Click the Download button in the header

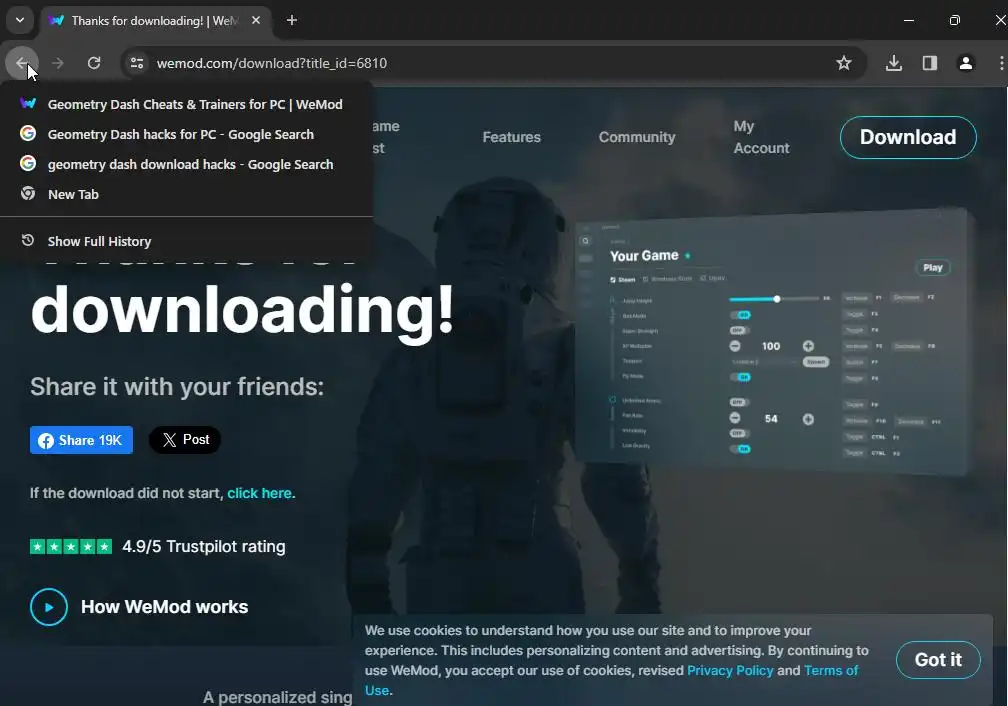908,137
